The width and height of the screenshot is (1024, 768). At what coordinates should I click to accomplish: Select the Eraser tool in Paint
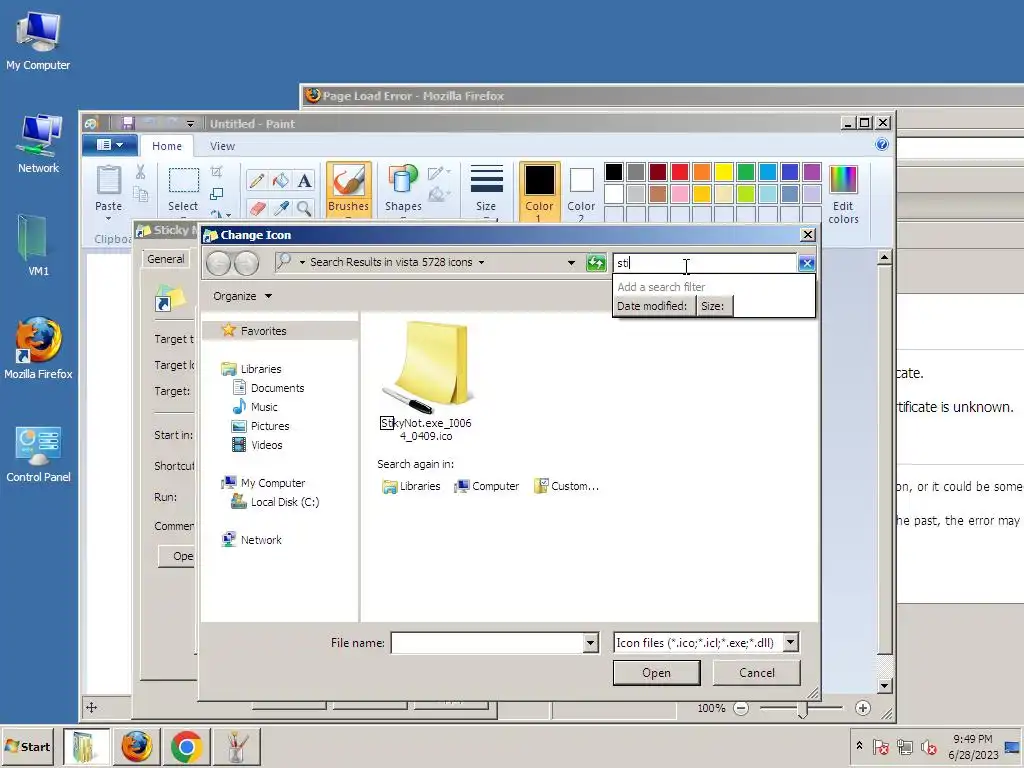[257, 208]
